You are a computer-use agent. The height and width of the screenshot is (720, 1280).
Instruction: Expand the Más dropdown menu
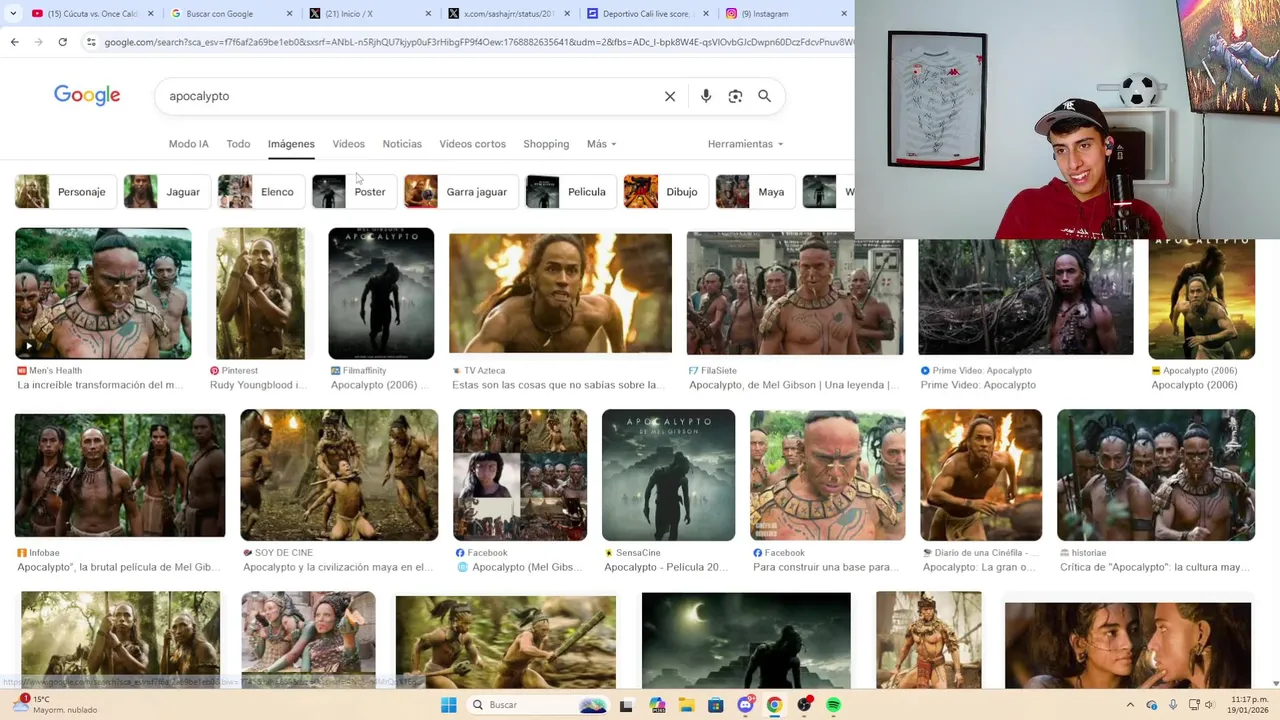pos(601,144)
